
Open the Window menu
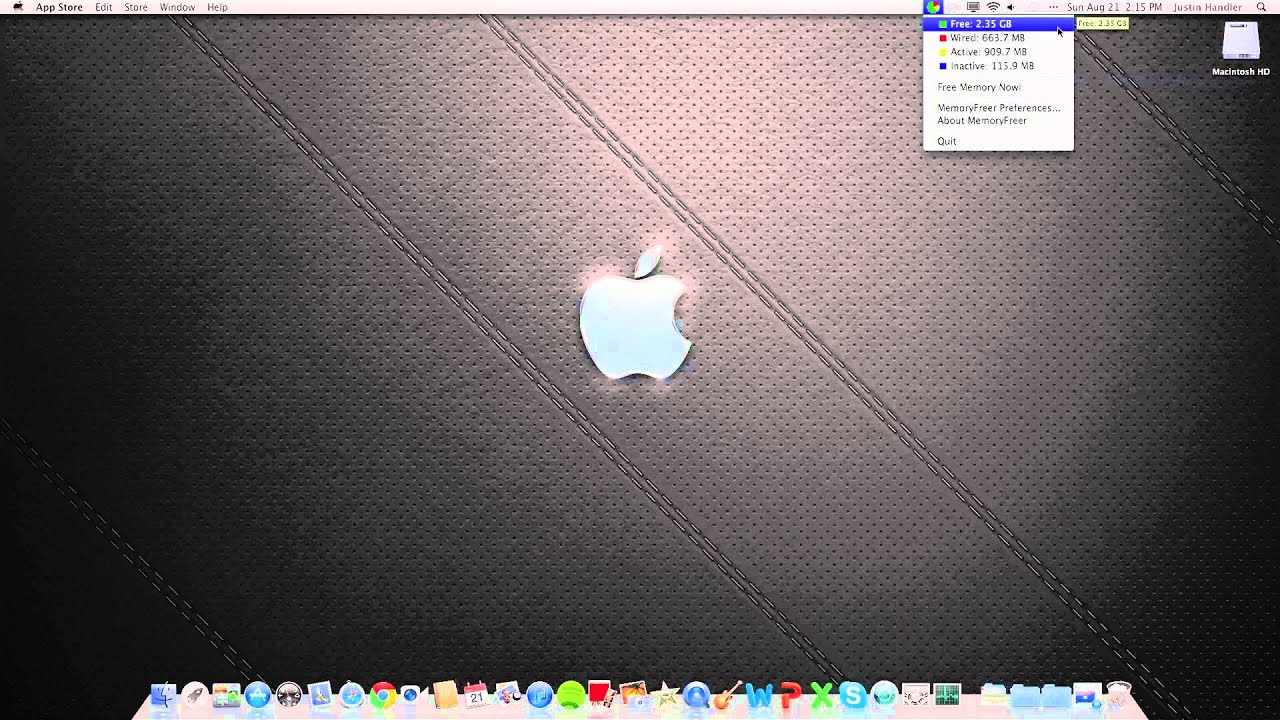point(177,7)
